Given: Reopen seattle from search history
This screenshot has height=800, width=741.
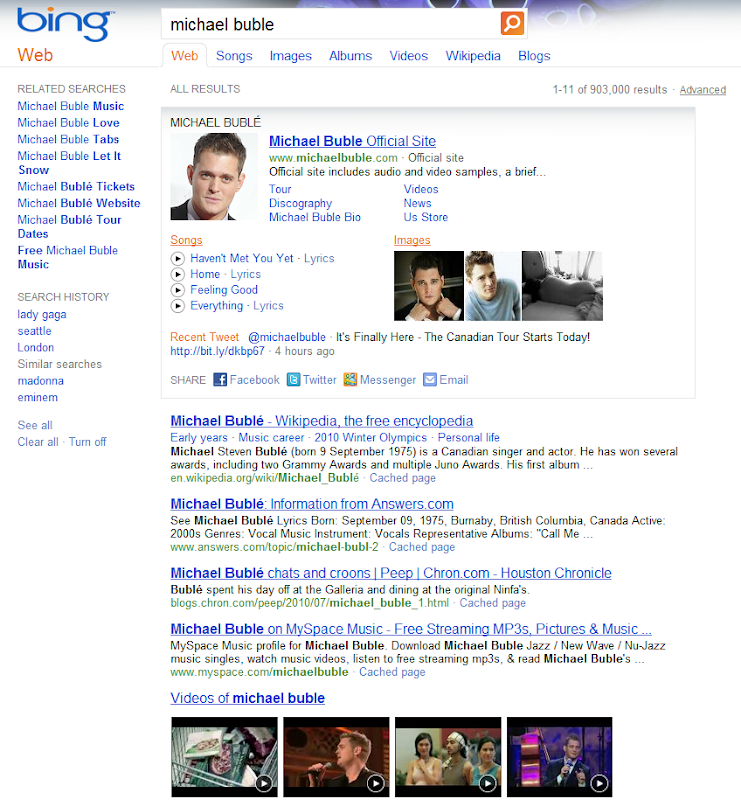Looking at the screenshot, I should pos(35,331).
